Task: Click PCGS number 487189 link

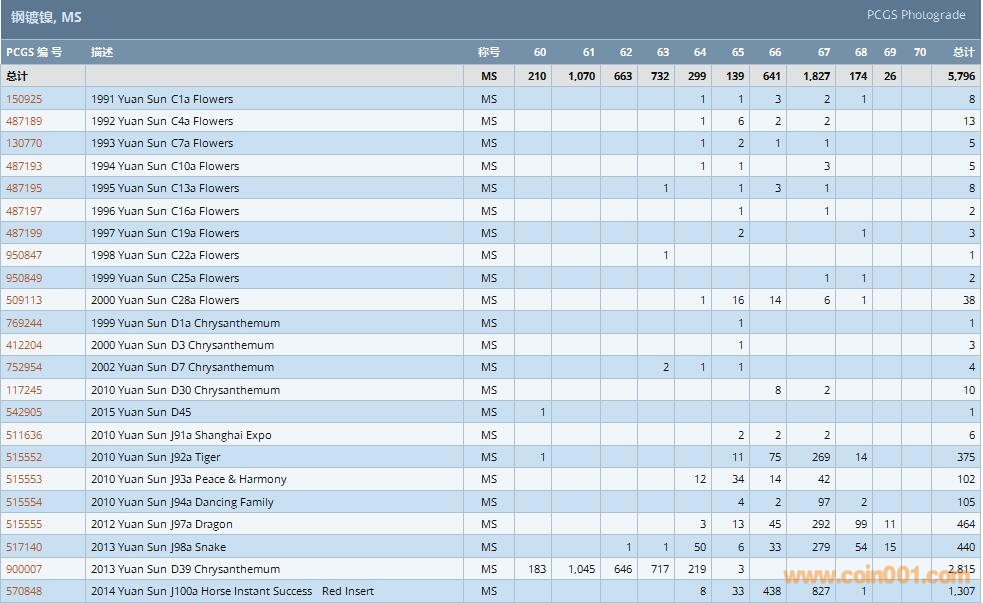Action: click(x=24, y=121)
